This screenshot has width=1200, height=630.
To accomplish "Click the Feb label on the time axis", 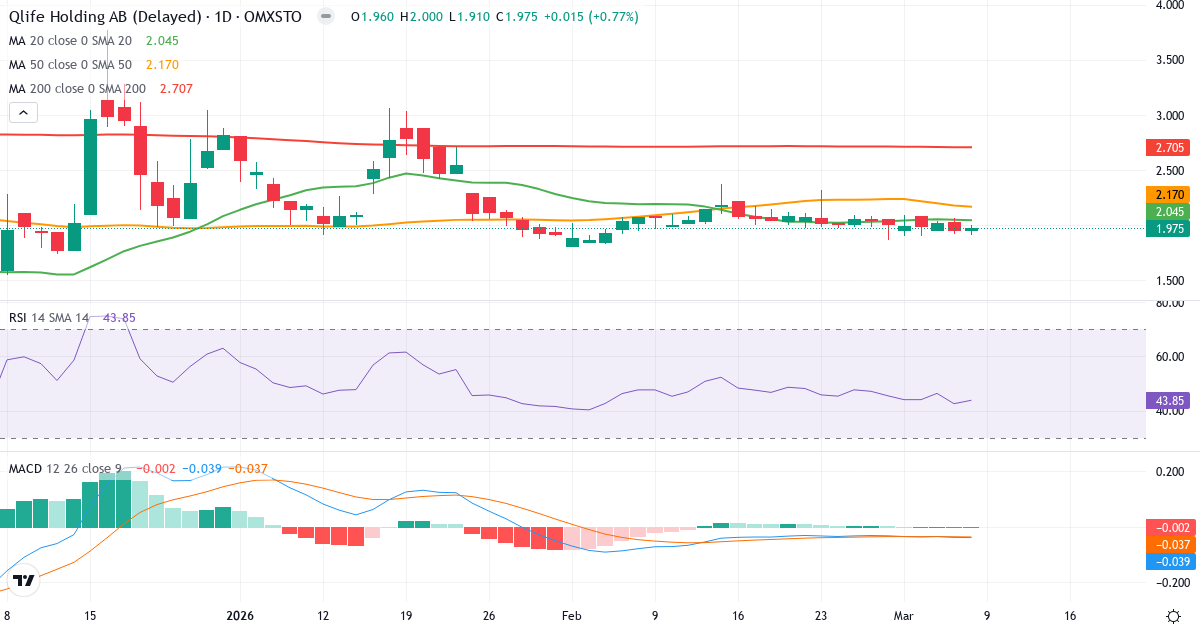I will 572,617.
